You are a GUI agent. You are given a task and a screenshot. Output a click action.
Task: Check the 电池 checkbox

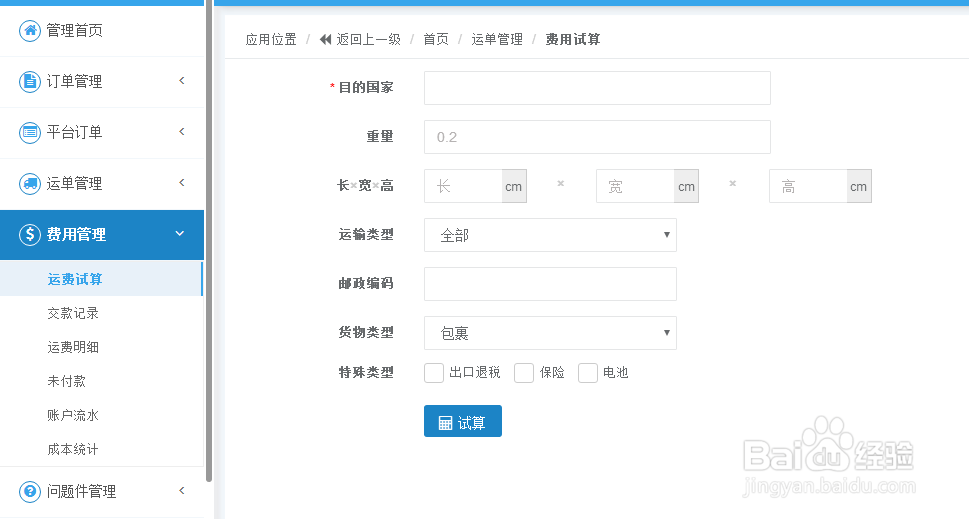[588, 373]
